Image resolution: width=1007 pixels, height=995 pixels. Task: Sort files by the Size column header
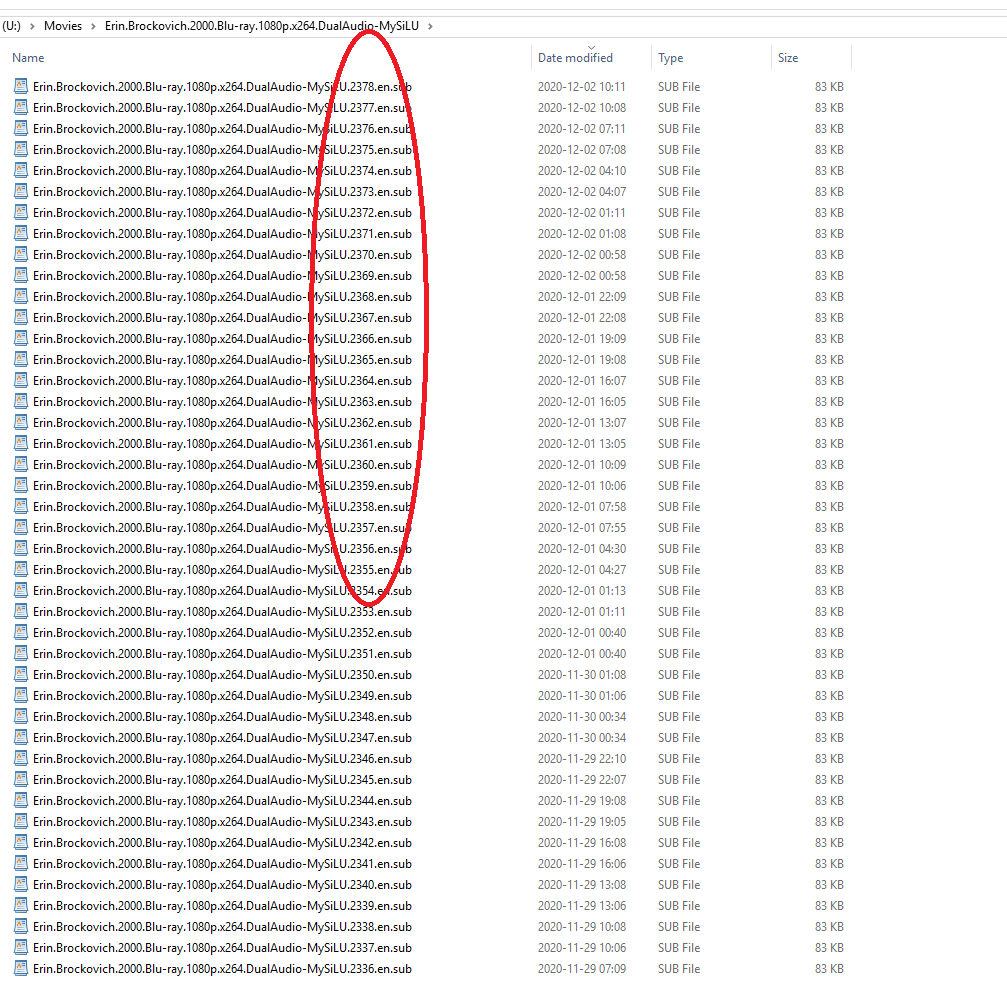(x=788, y=58)
